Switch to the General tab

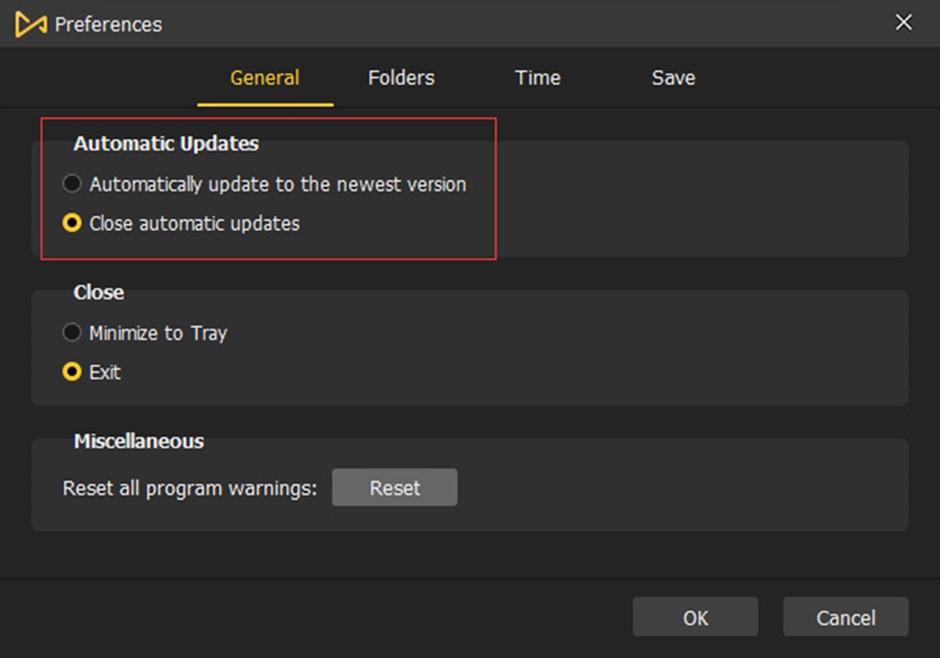point(265,78)
